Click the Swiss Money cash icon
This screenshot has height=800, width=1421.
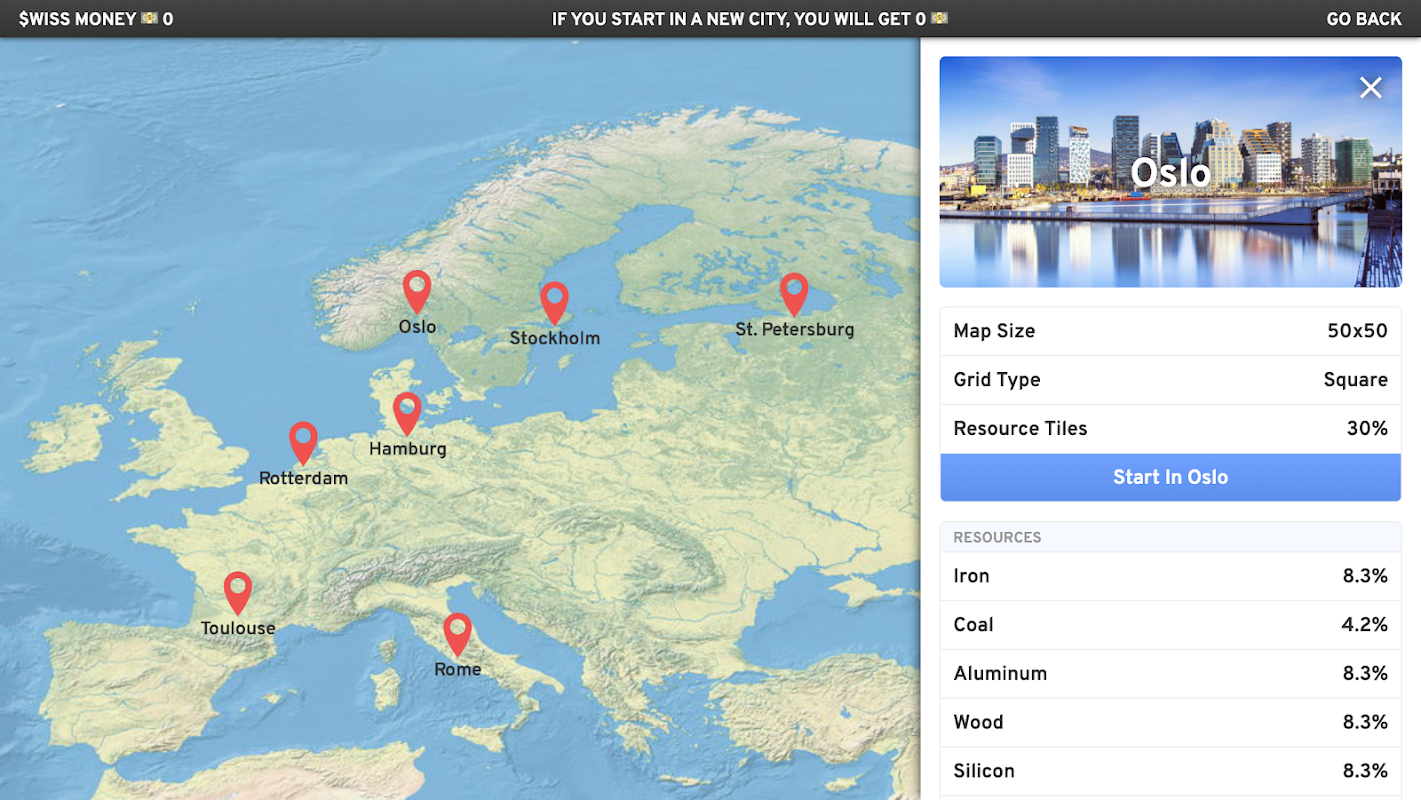click(x=150, y=19)
